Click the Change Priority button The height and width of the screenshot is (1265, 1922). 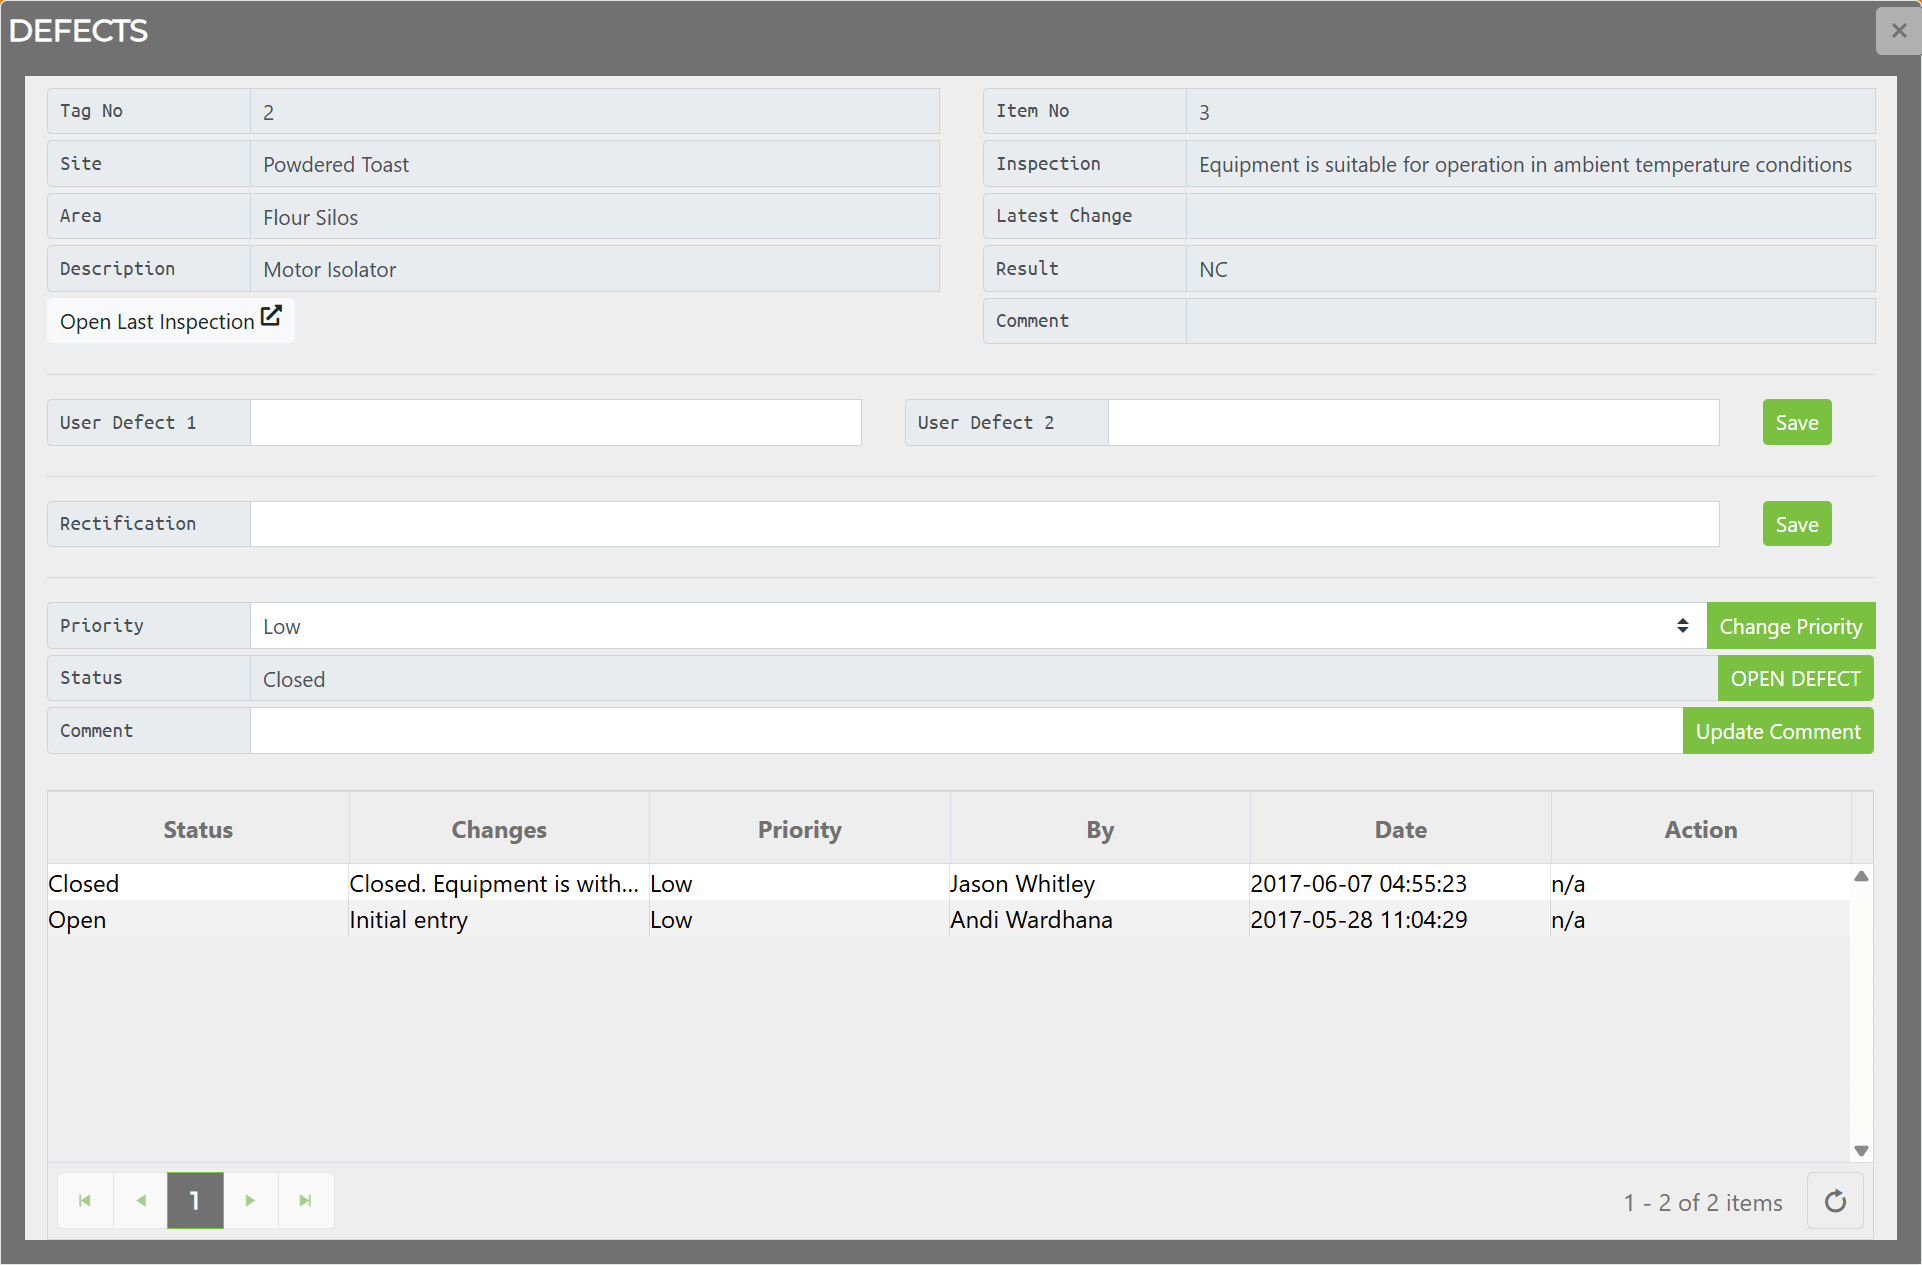pyautogui.click(x=1790, y=626)
